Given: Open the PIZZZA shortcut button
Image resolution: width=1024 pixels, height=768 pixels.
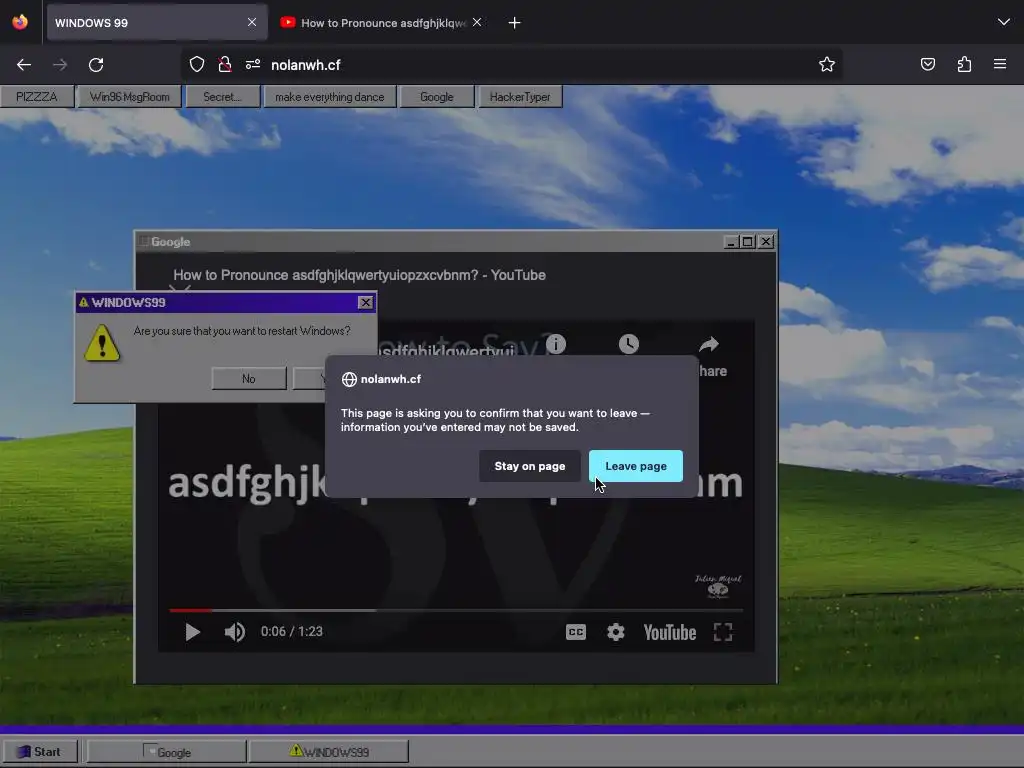Looking at the screenshot, I should (37, 97).
